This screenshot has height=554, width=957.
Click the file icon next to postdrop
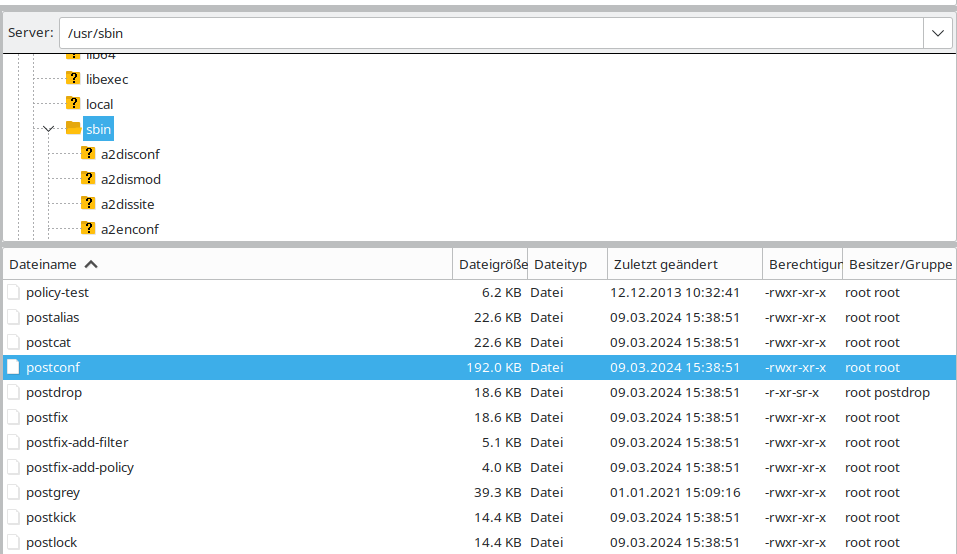tap(13, 393)
